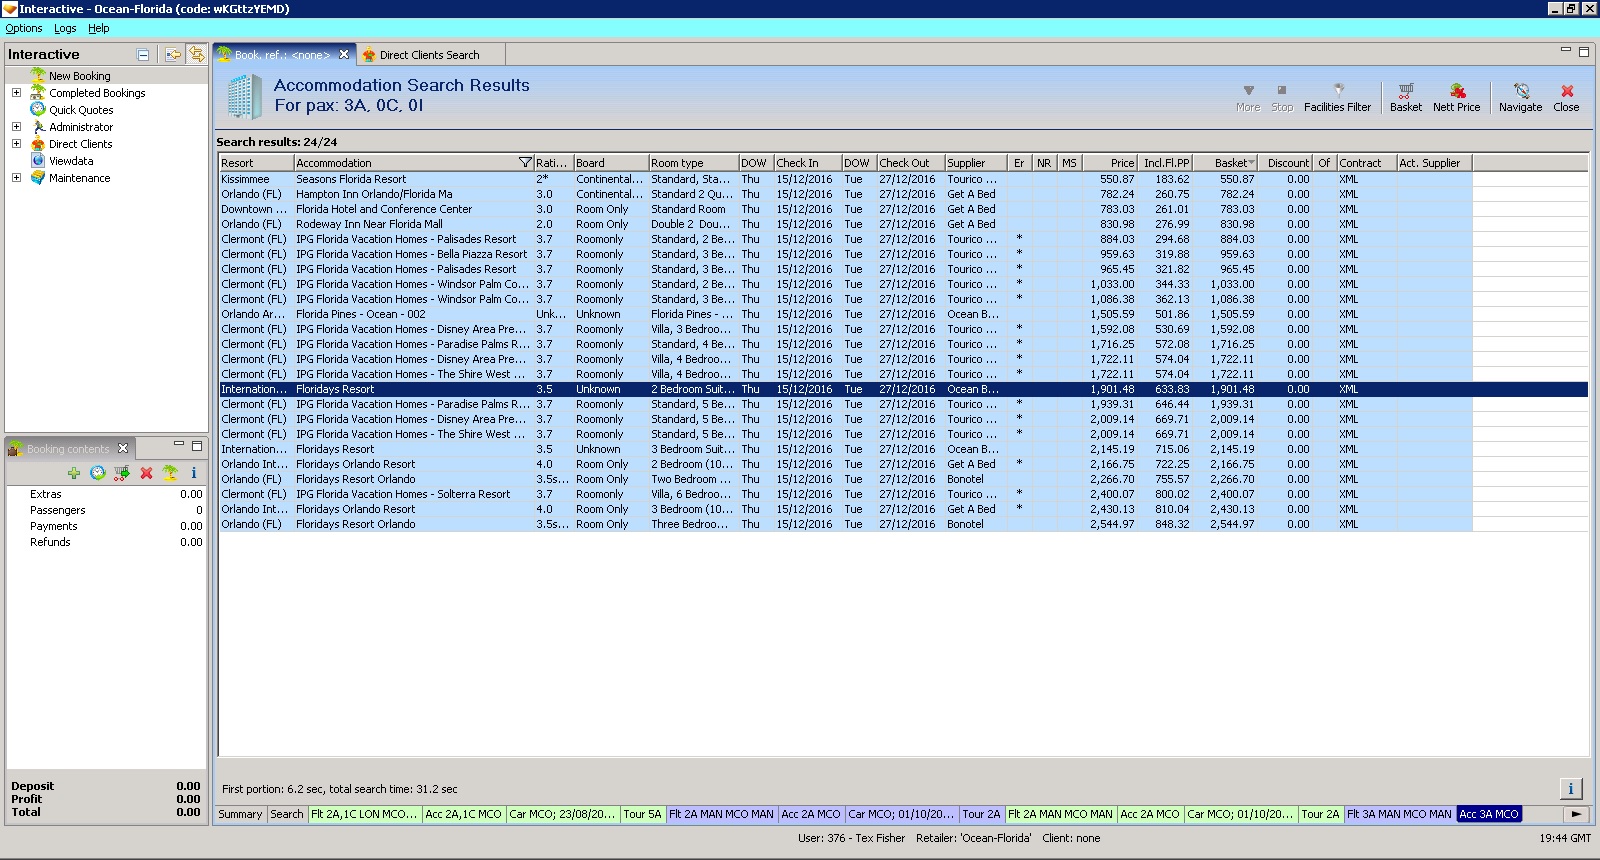The height and width of the screenshot is (860, 1600).
Task: Click blue info icon in Booking contents
Action: point(194,473)
